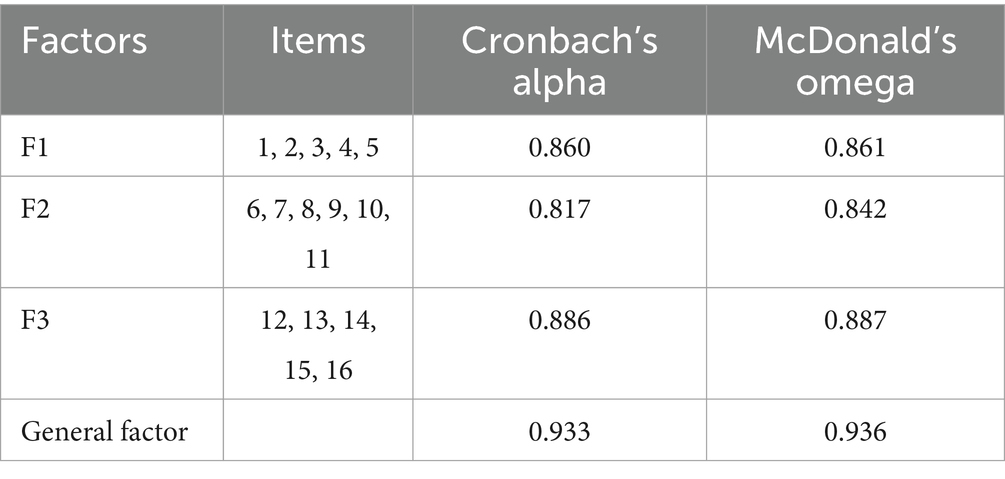The height and width of the screenshot is (479, 1005).
Task: Click the omega value 0.861
Action: (856, 148)
